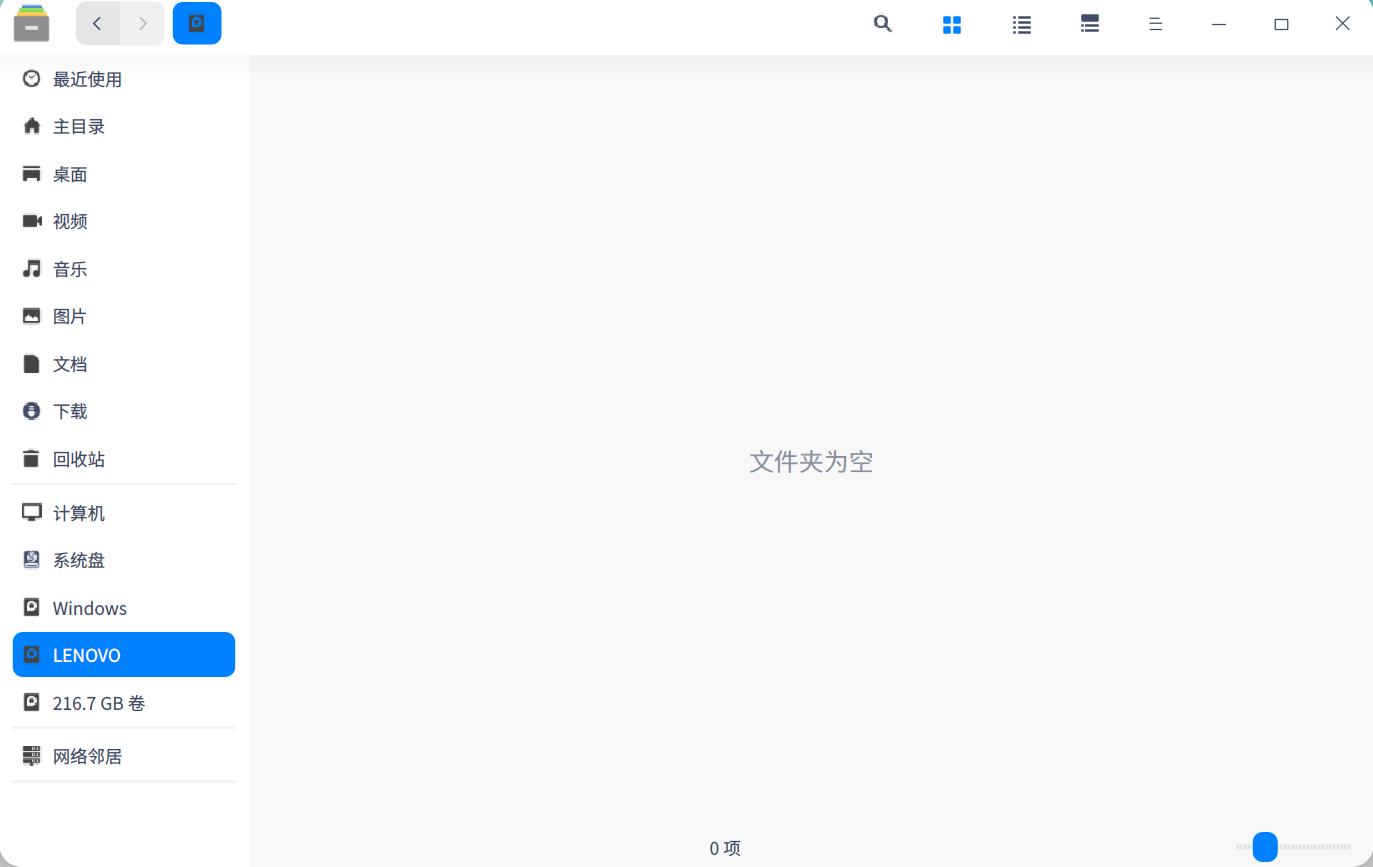Switch to tree view mode
1373x867 pixels.
1089,23
